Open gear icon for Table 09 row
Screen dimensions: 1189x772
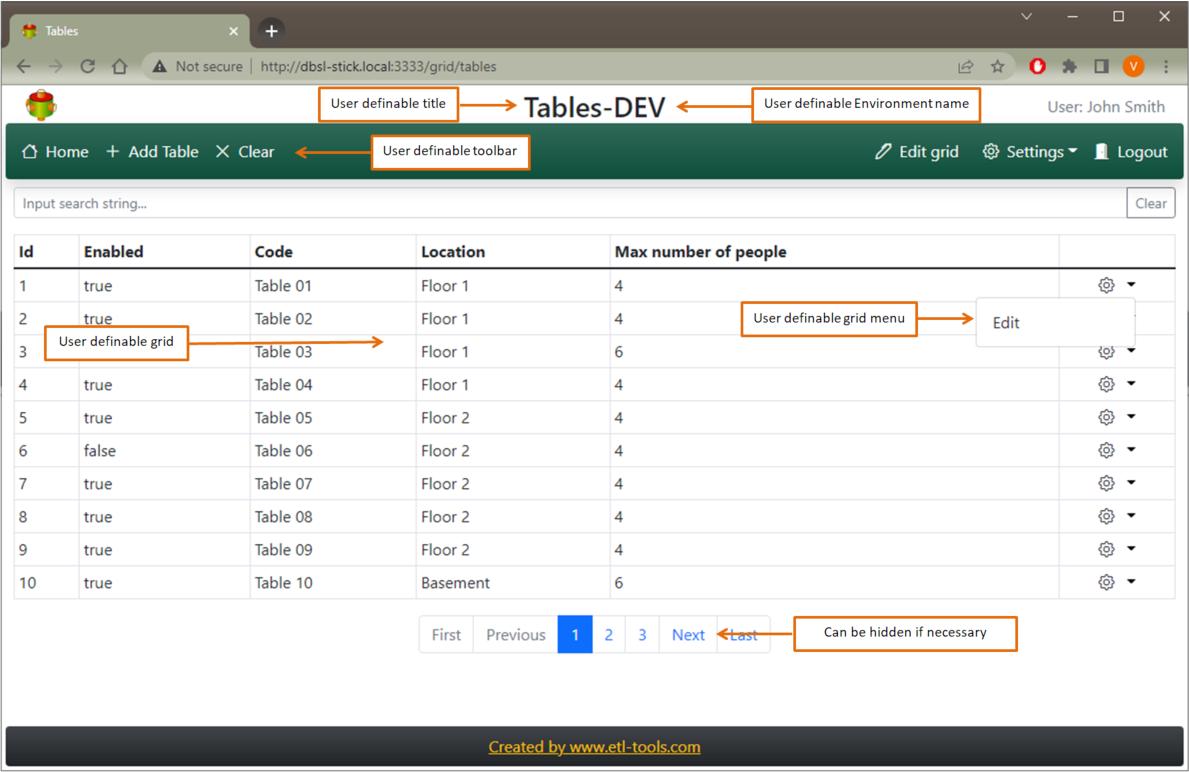[x=1106, y=549]
